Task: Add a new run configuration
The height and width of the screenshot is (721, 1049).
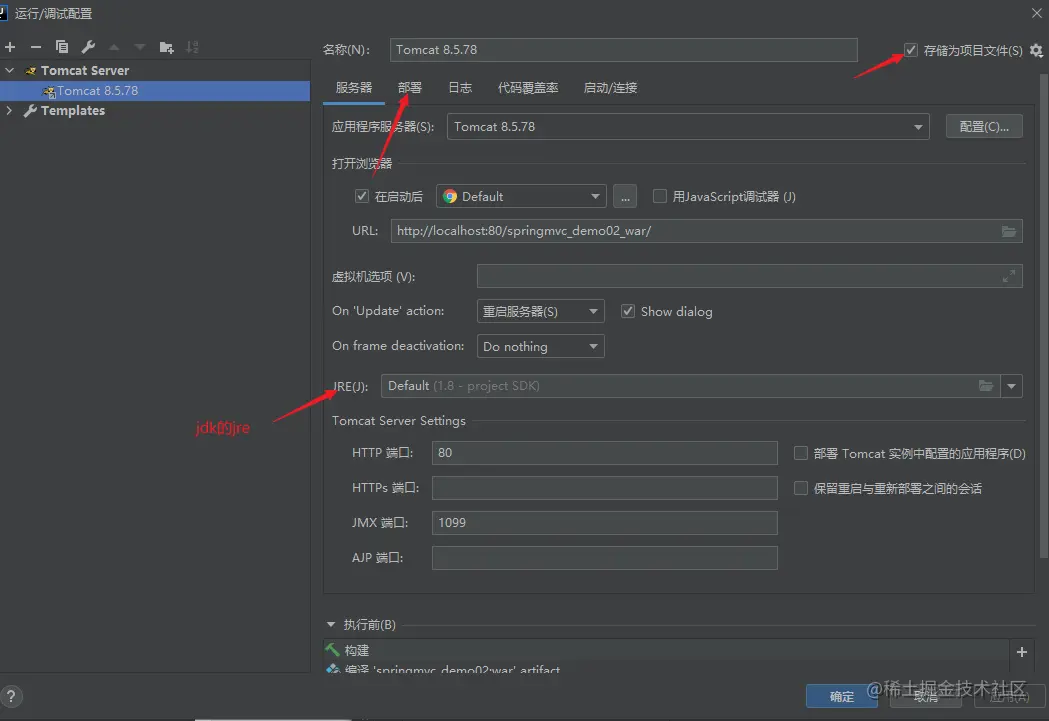Action: [x=10, y=47]
